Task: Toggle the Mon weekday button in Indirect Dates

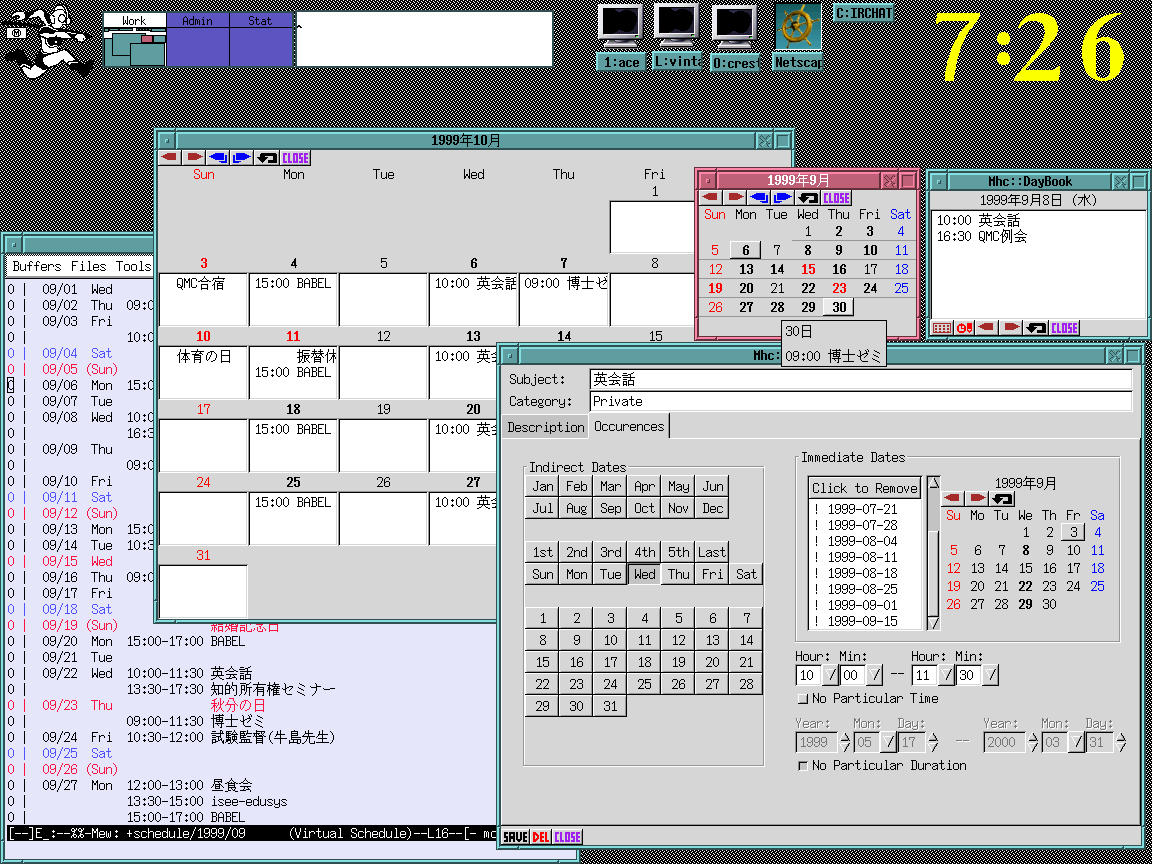Action: (x=577, y=574)
